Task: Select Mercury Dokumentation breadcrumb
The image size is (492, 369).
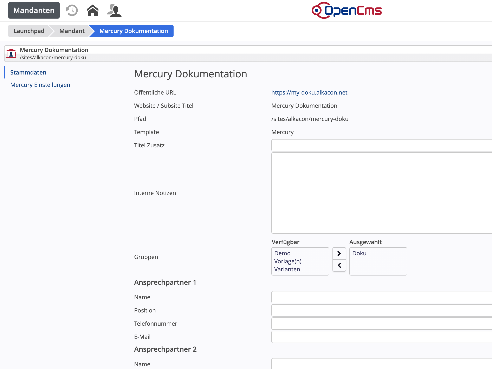Action: click(x=134, y=31)
